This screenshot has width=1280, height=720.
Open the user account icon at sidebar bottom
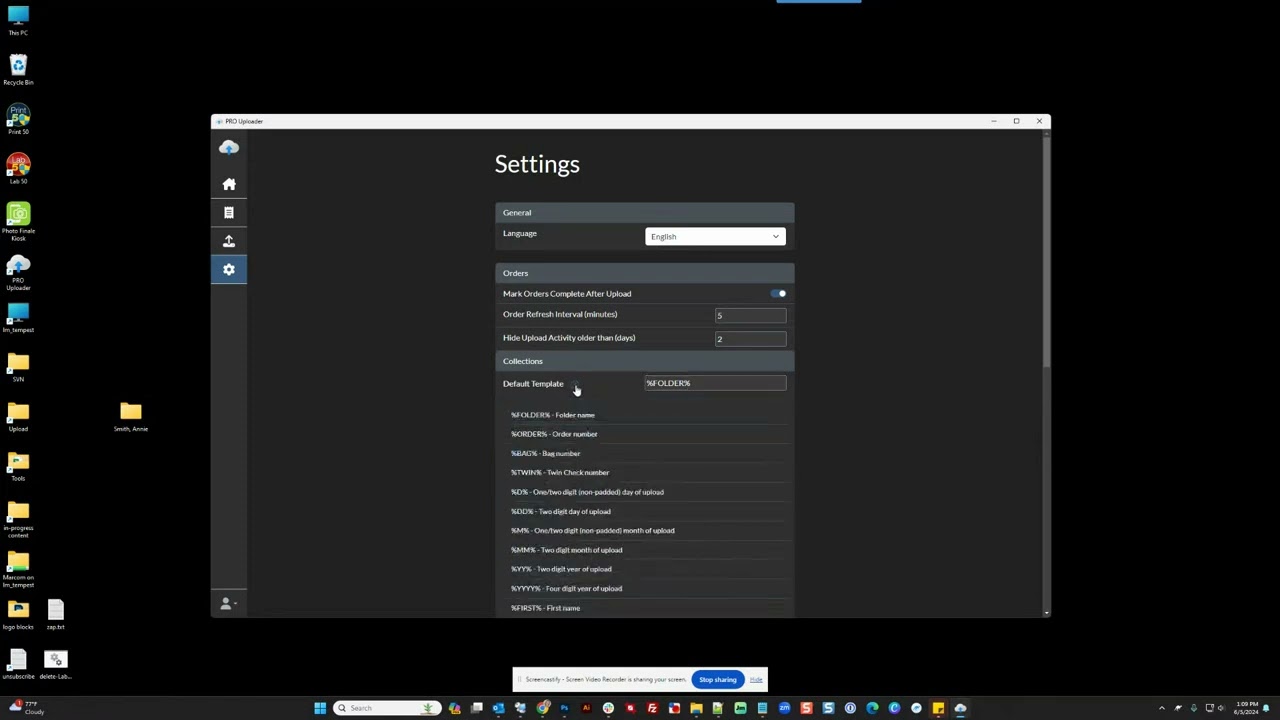[x=227, y=603]
